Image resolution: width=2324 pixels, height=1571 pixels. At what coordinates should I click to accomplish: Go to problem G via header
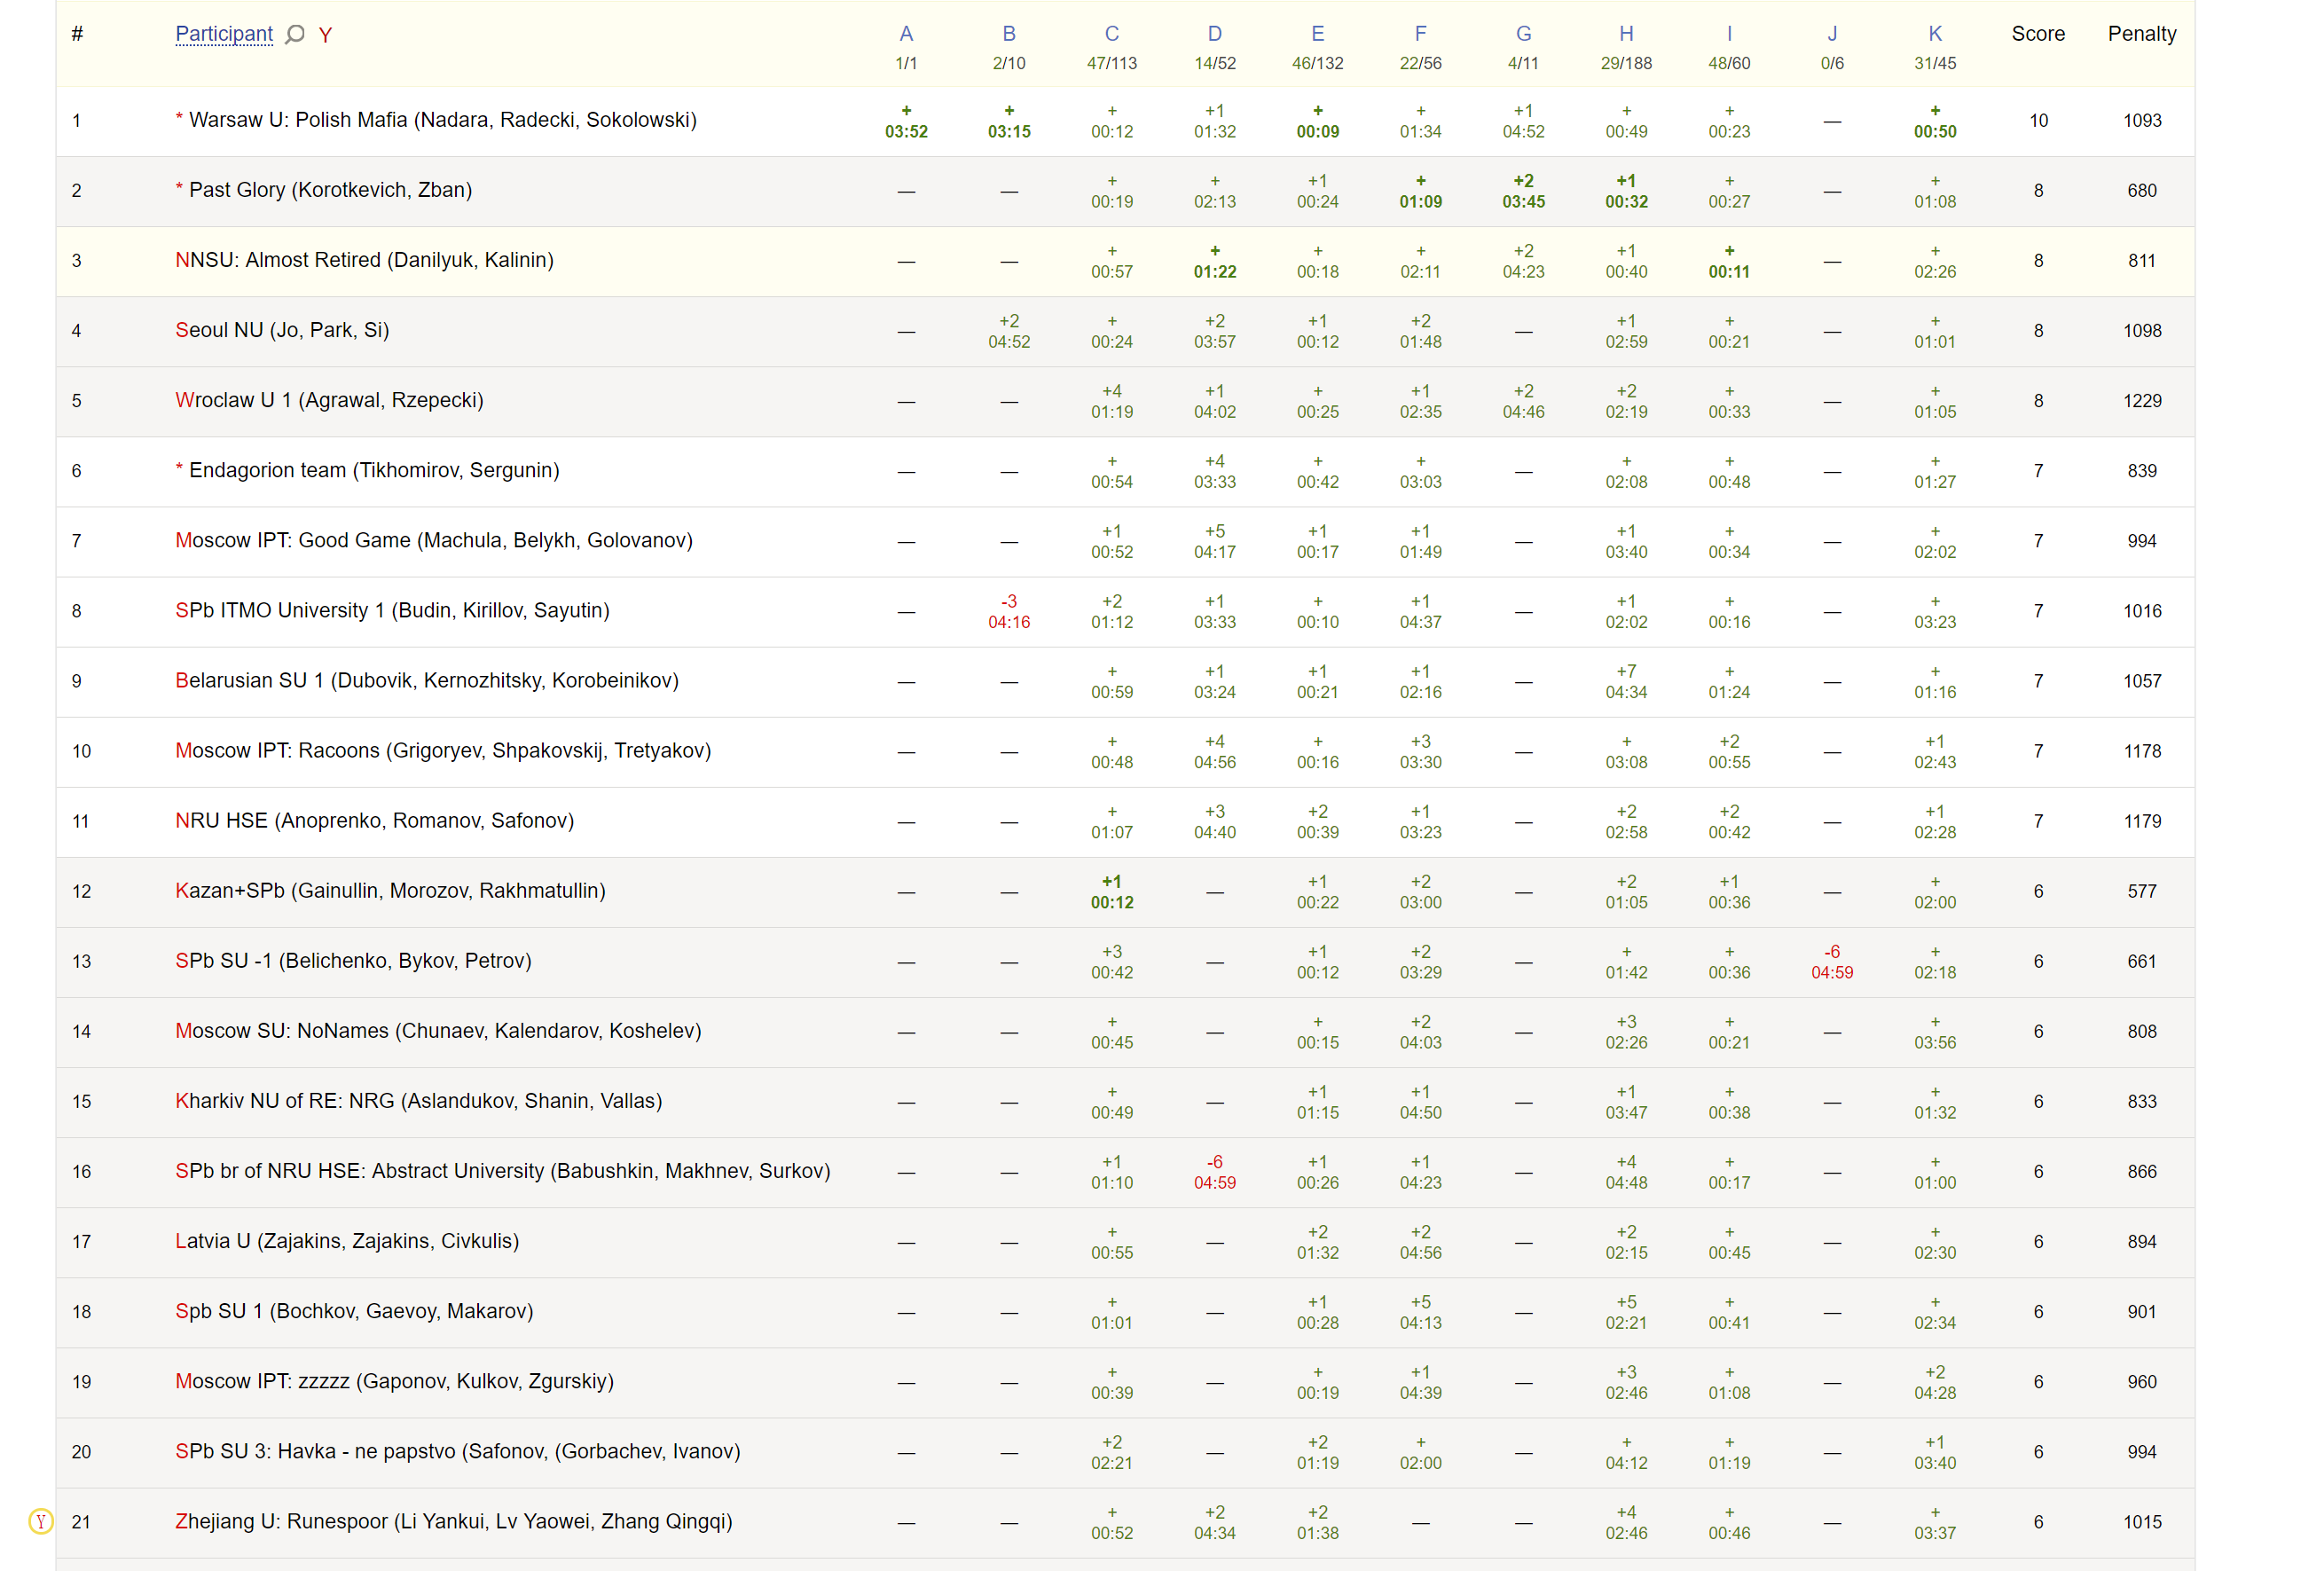[1523, 34]
